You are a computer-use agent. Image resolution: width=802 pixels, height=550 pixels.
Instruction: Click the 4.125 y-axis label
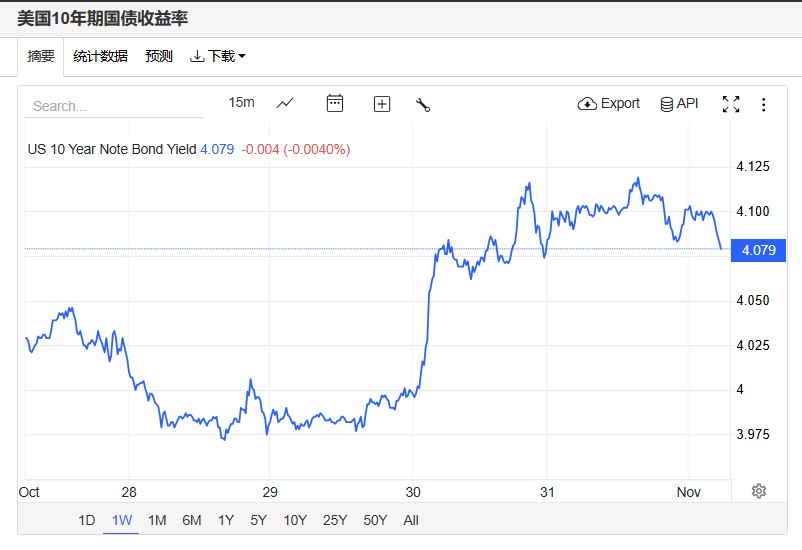(x=752, y=166)
